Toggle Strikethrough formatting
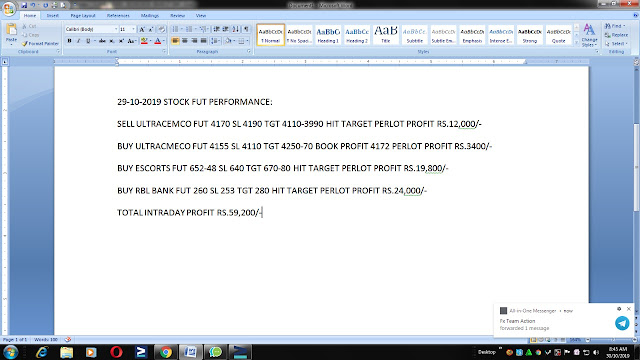The height and width of the screenshot is (360, 640). coord(102,41)
